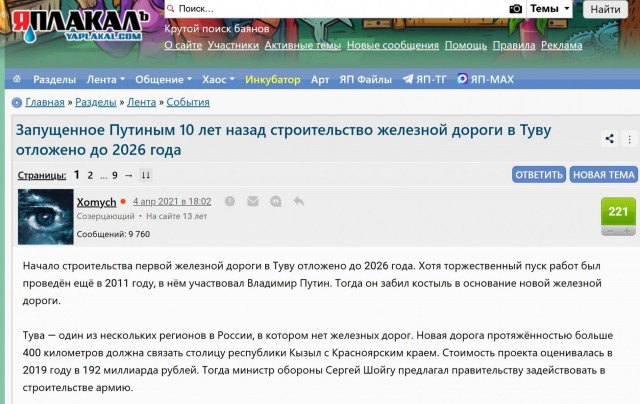Screen dimensions: 640x404
Task: Open the Новые сообщения link
Action: (393, 45)
